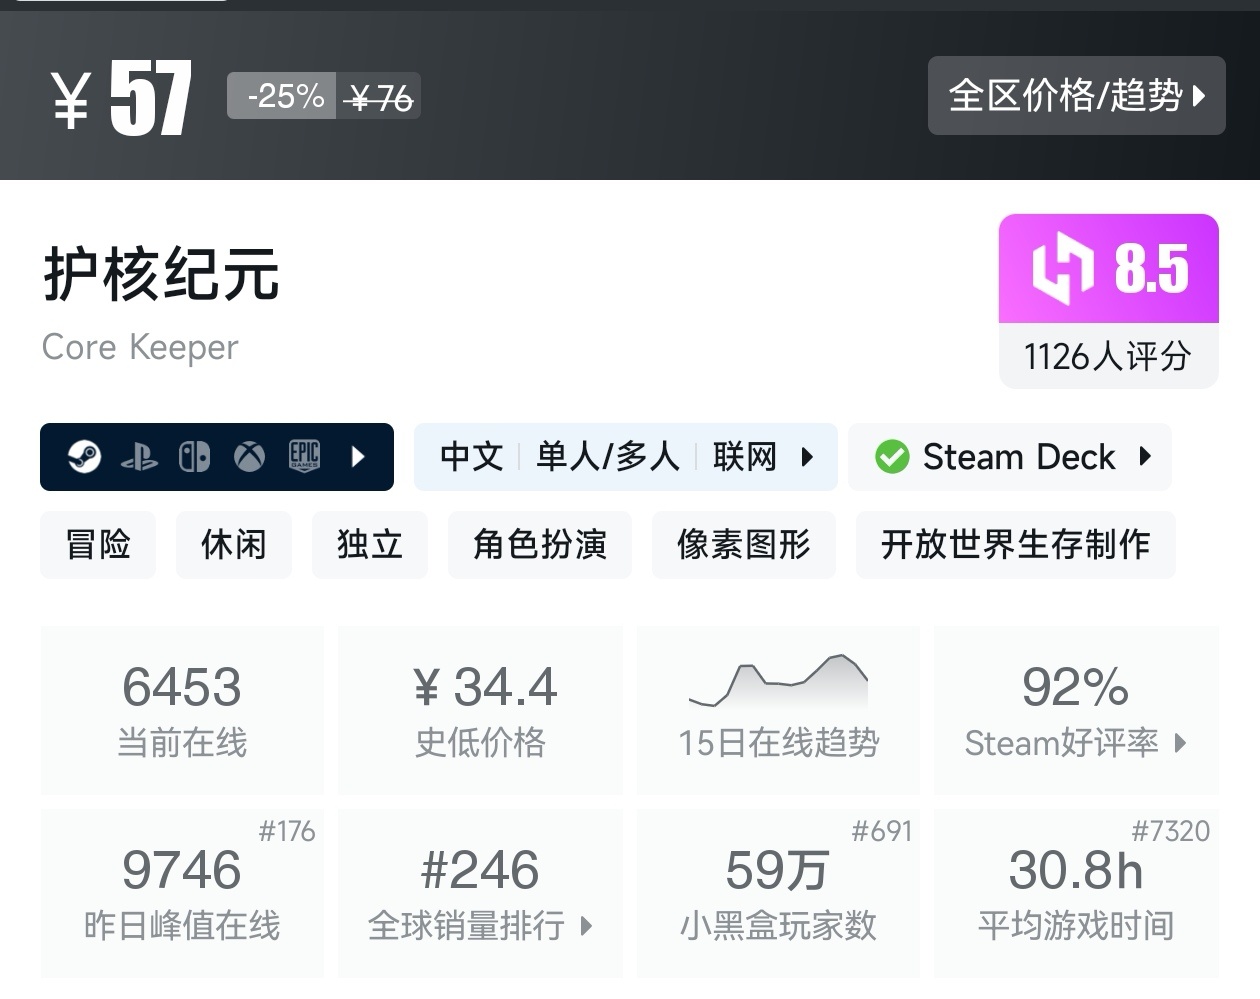Image resolution: width=1260 pixels, height=999 pixels.
Task: Select the 角色扮演 tag
Action: pos(540,544)
